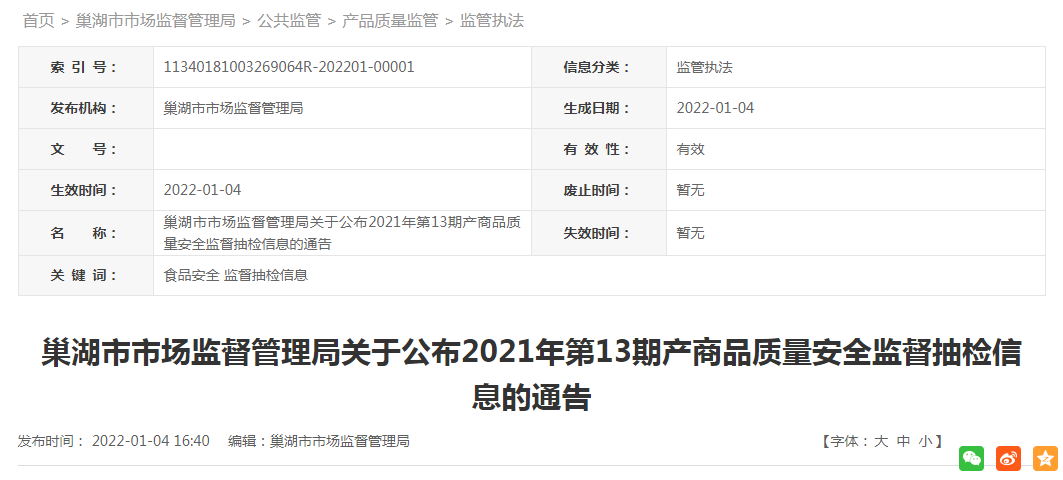Image resolution: width=1063 pixels, height=480 pixels.
Task: Open 产品质量监管 breadcrumb link
Action: (390, 21)
